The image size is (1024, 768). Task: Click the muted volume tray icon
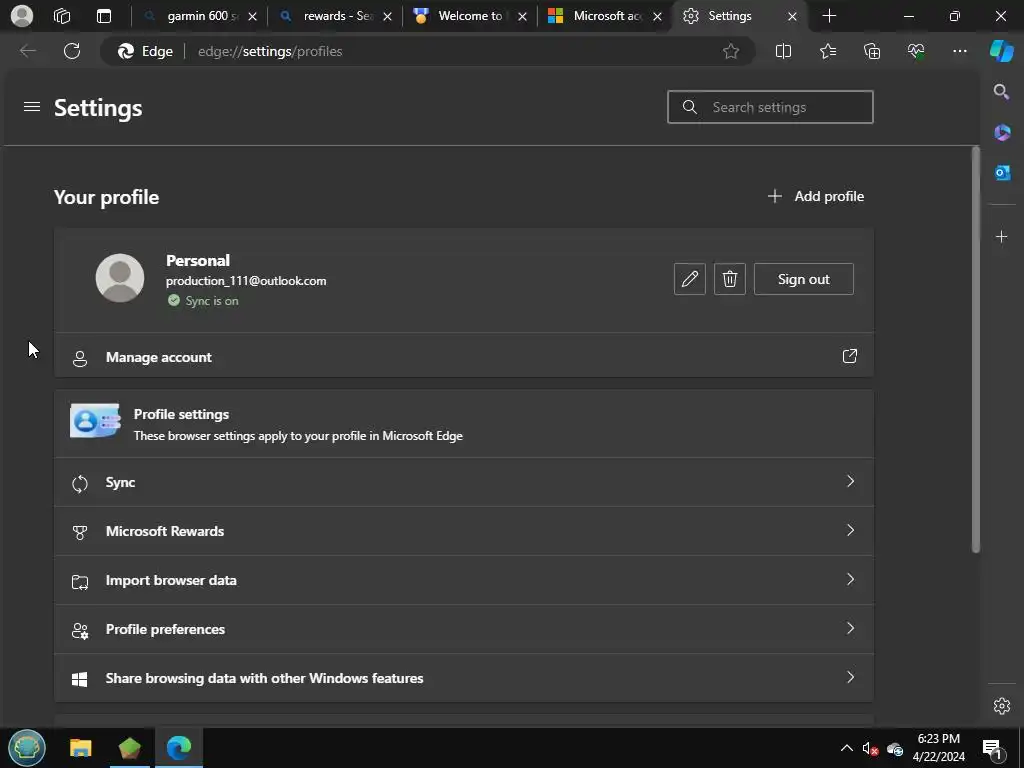(x=870, y=749)
